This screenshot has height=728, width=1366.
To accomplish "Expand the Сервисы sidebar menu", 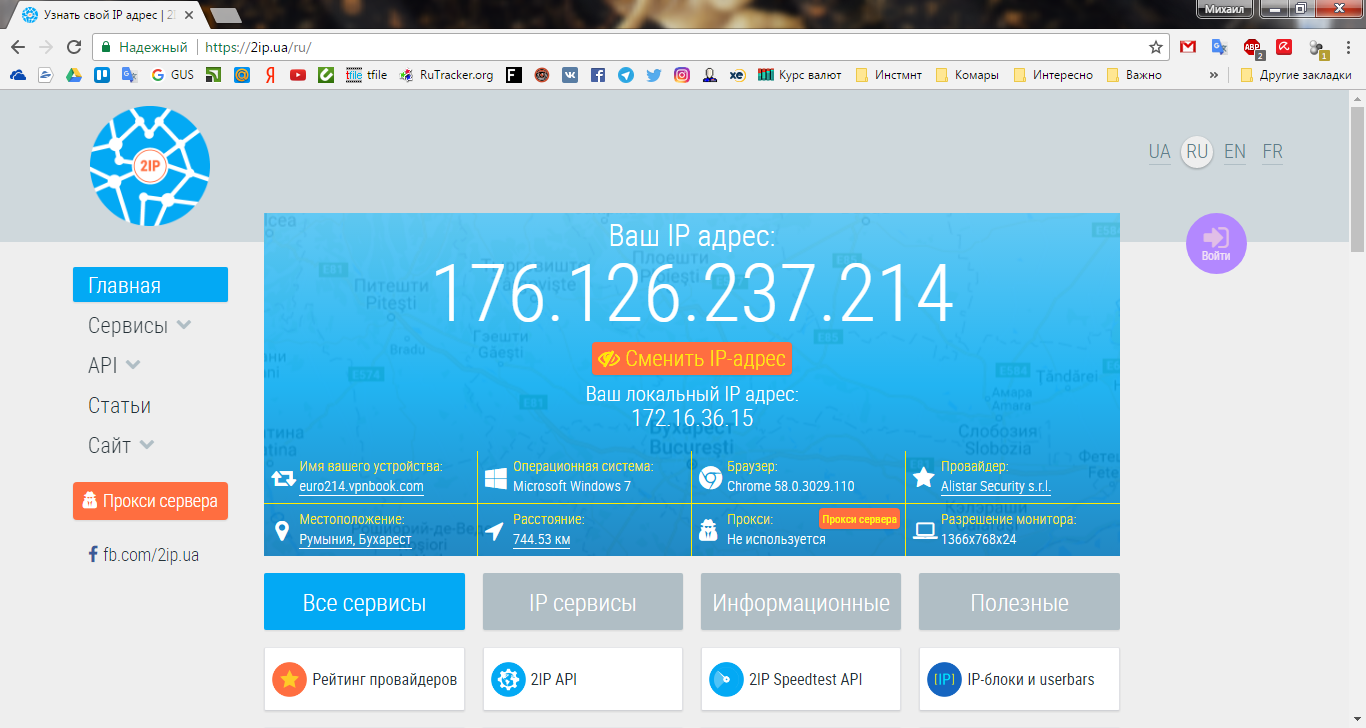I will (x=139, y=325).
